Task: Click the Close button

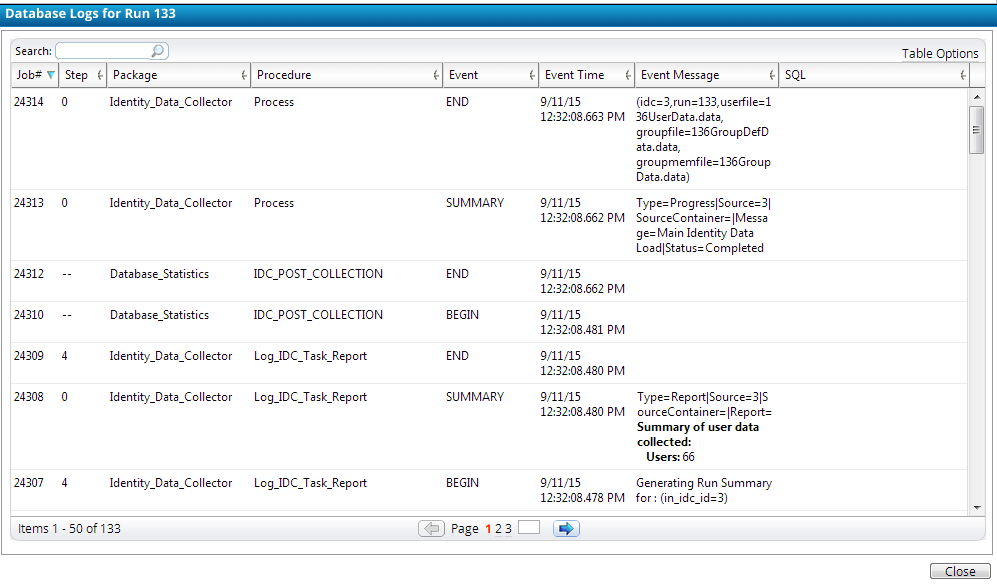Action: click(x=959, y=570)
